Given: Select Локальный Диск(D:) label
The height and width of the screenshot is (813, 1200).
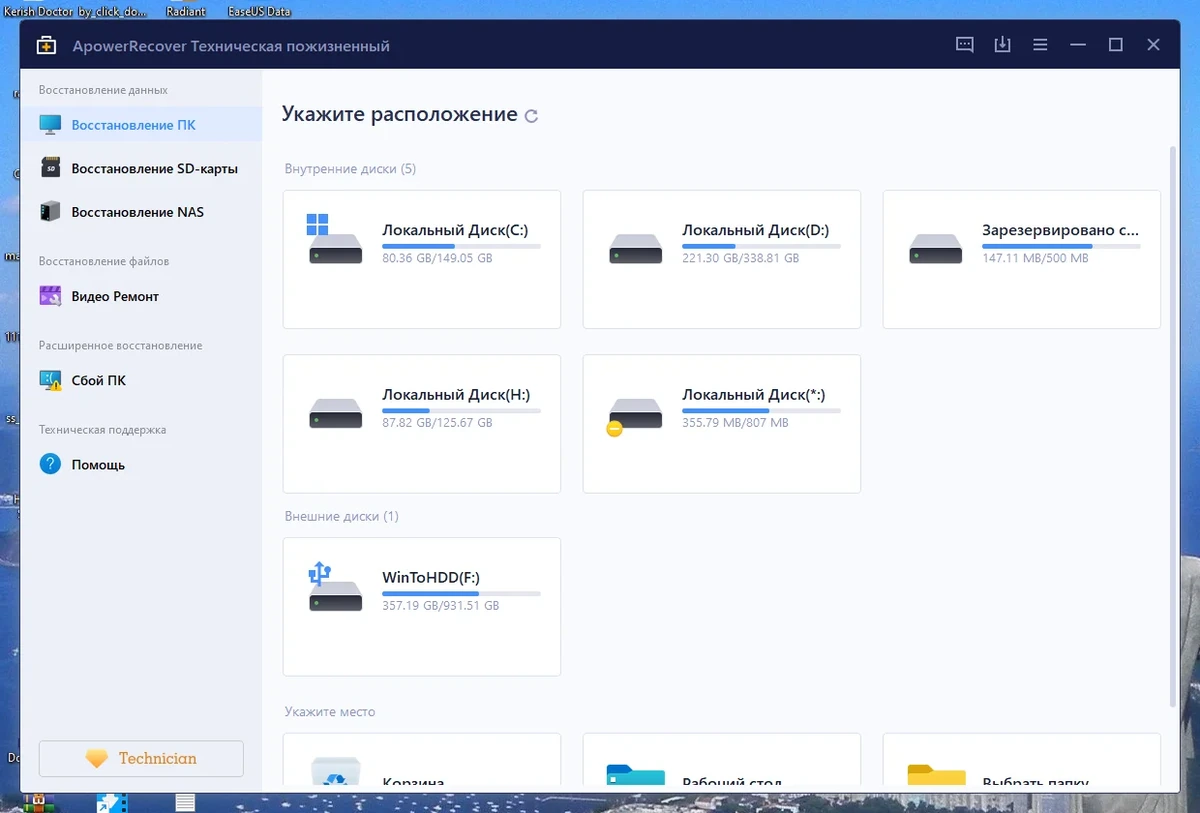Looking at the screenshot, I should point(756,230).
